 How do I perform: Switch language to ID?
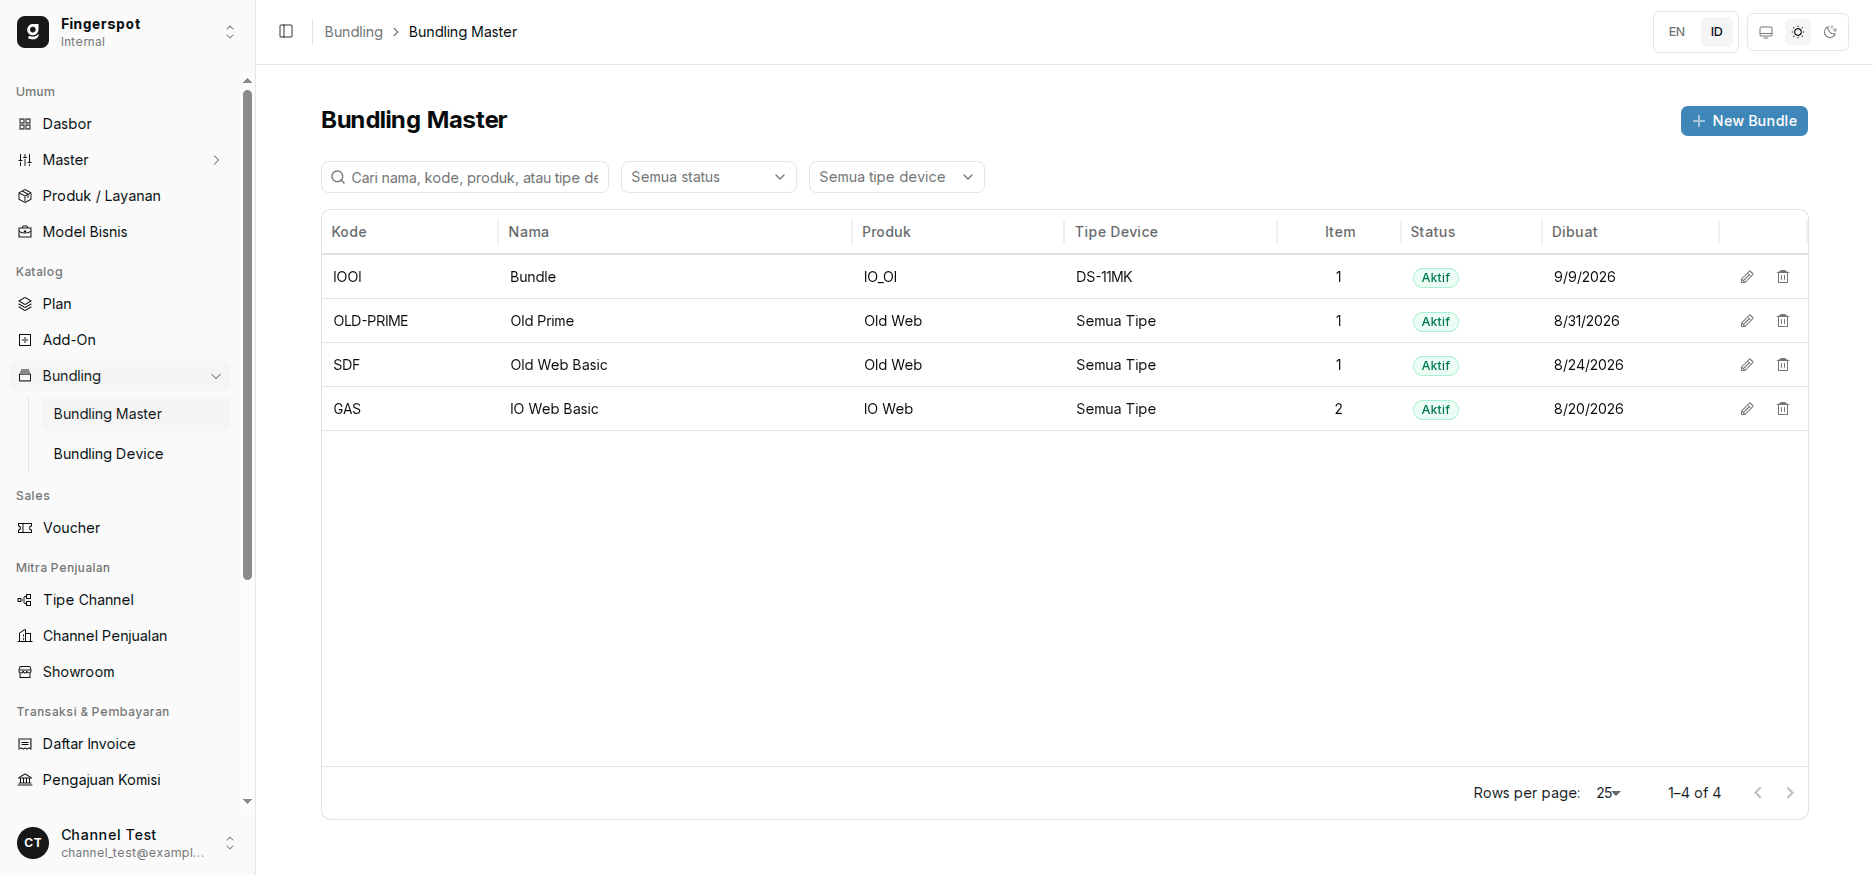(x=1717, y=32)
